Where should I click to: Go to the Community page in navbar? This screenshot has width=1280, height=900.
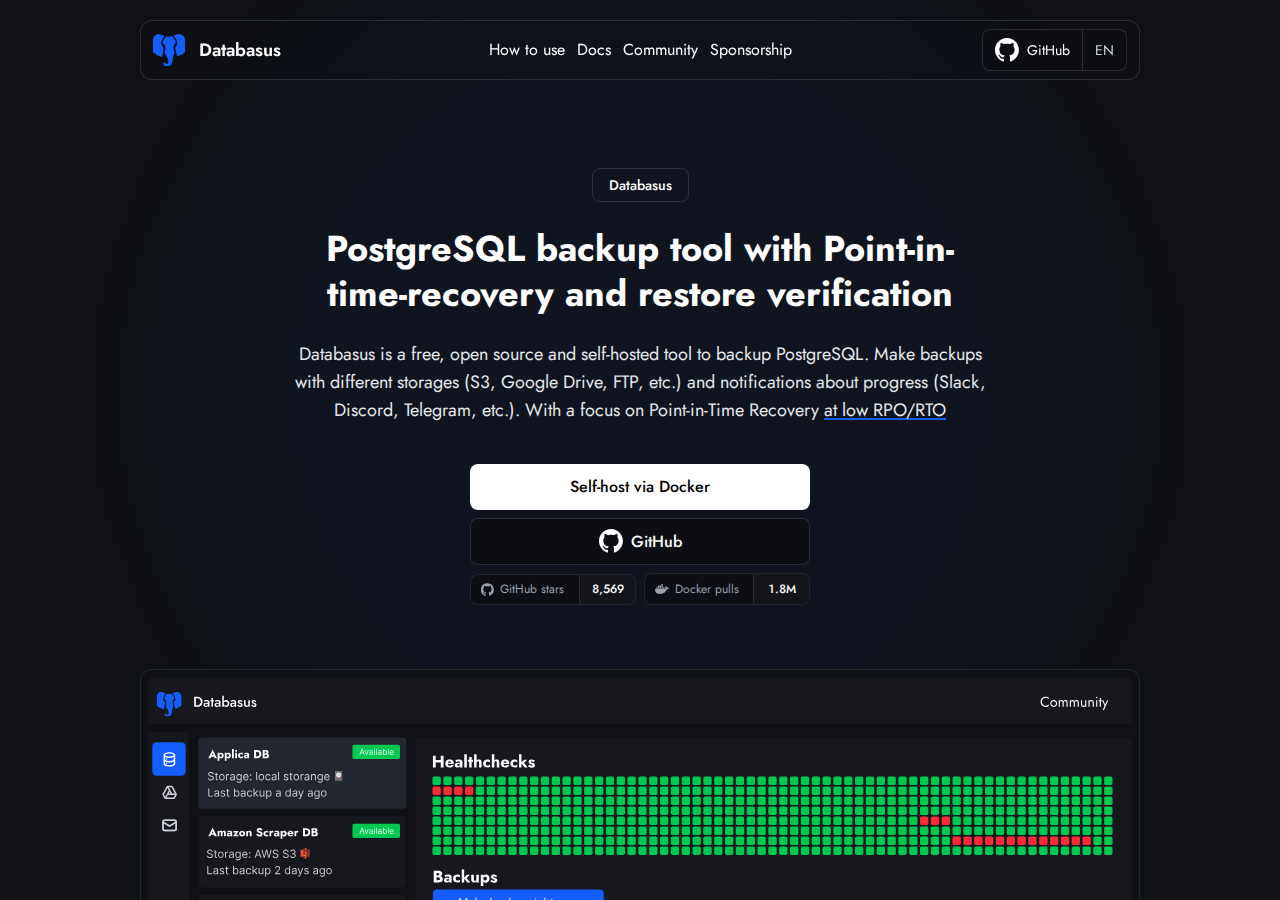tap(660, 50)
